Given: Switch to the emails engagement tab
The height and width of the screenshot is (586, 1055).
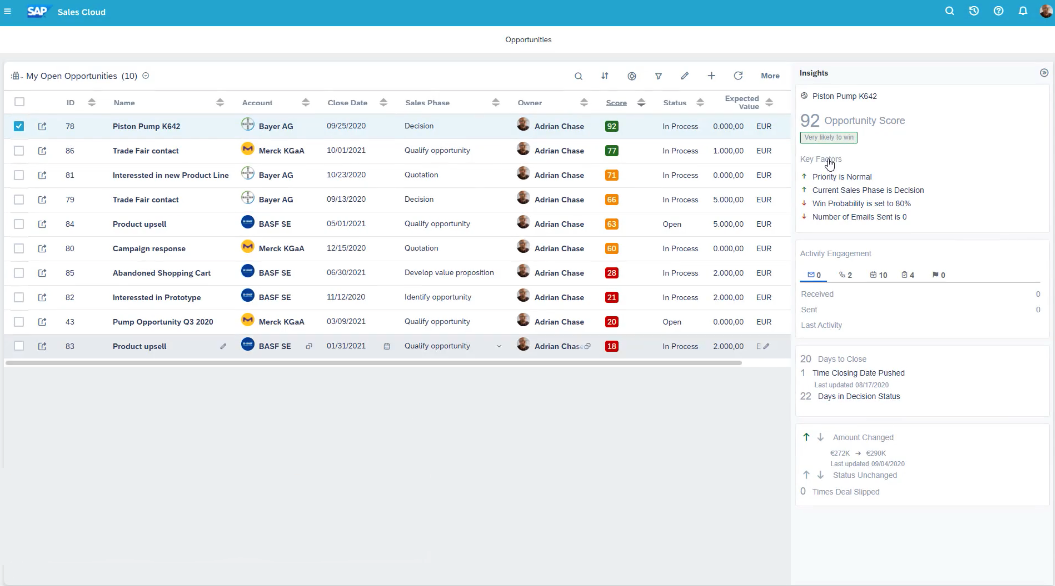Looking at the screenshot, I should point(814,274).
